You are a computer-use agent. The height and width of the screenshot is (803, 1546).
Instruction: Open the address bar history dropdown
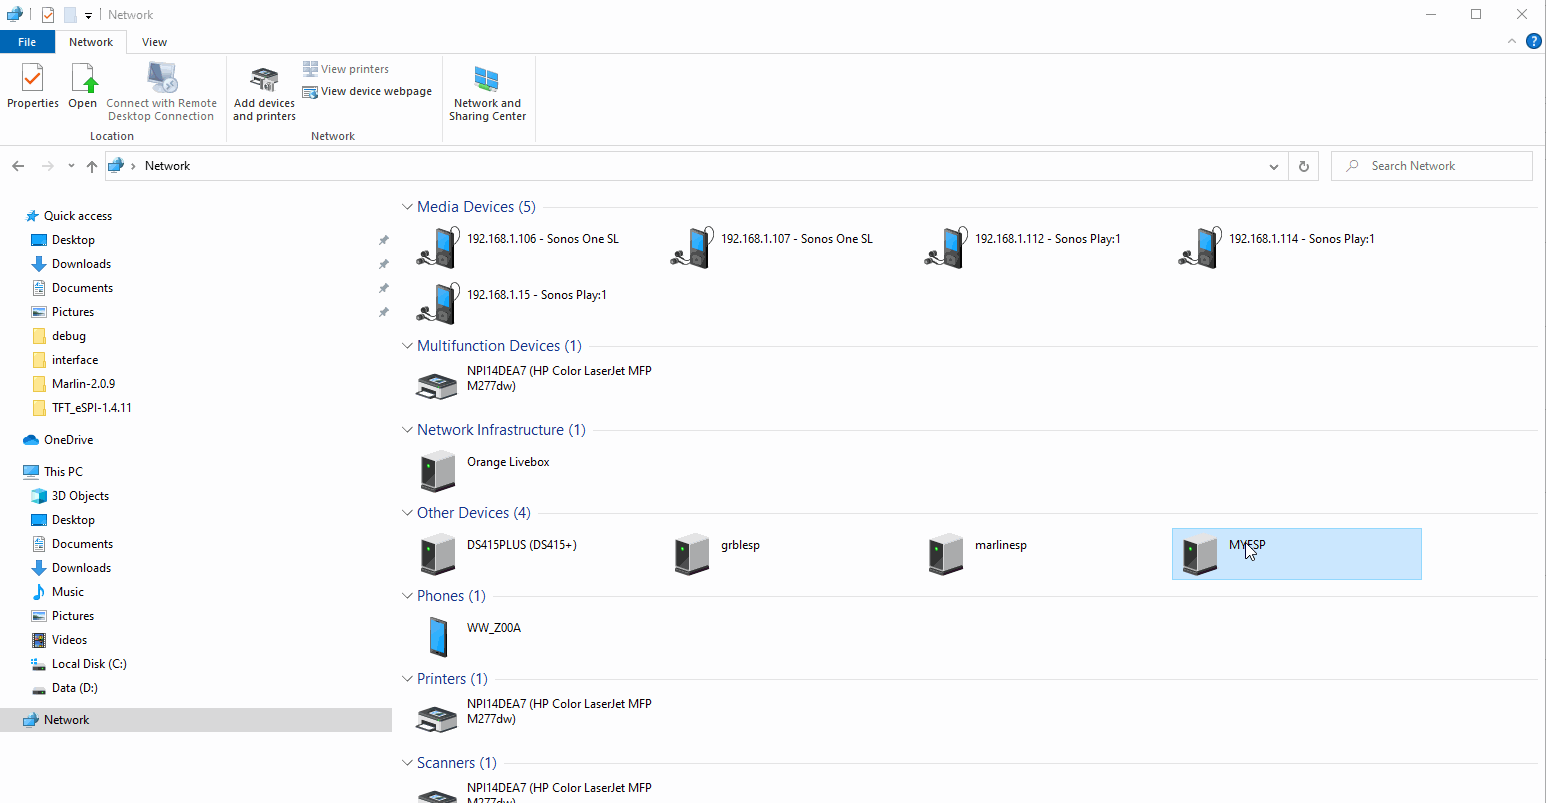coord(1273,166)
